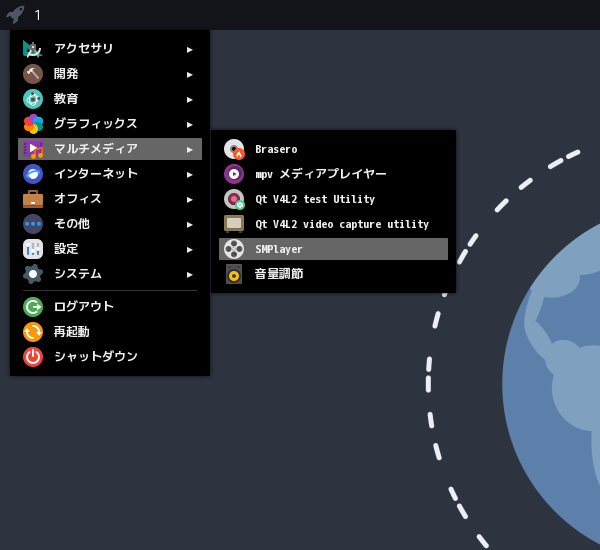Image resolution: width=600 pixels, height=550 pixels.
Task: Click the 設定 sliders icon
Action: coord(33,249)
